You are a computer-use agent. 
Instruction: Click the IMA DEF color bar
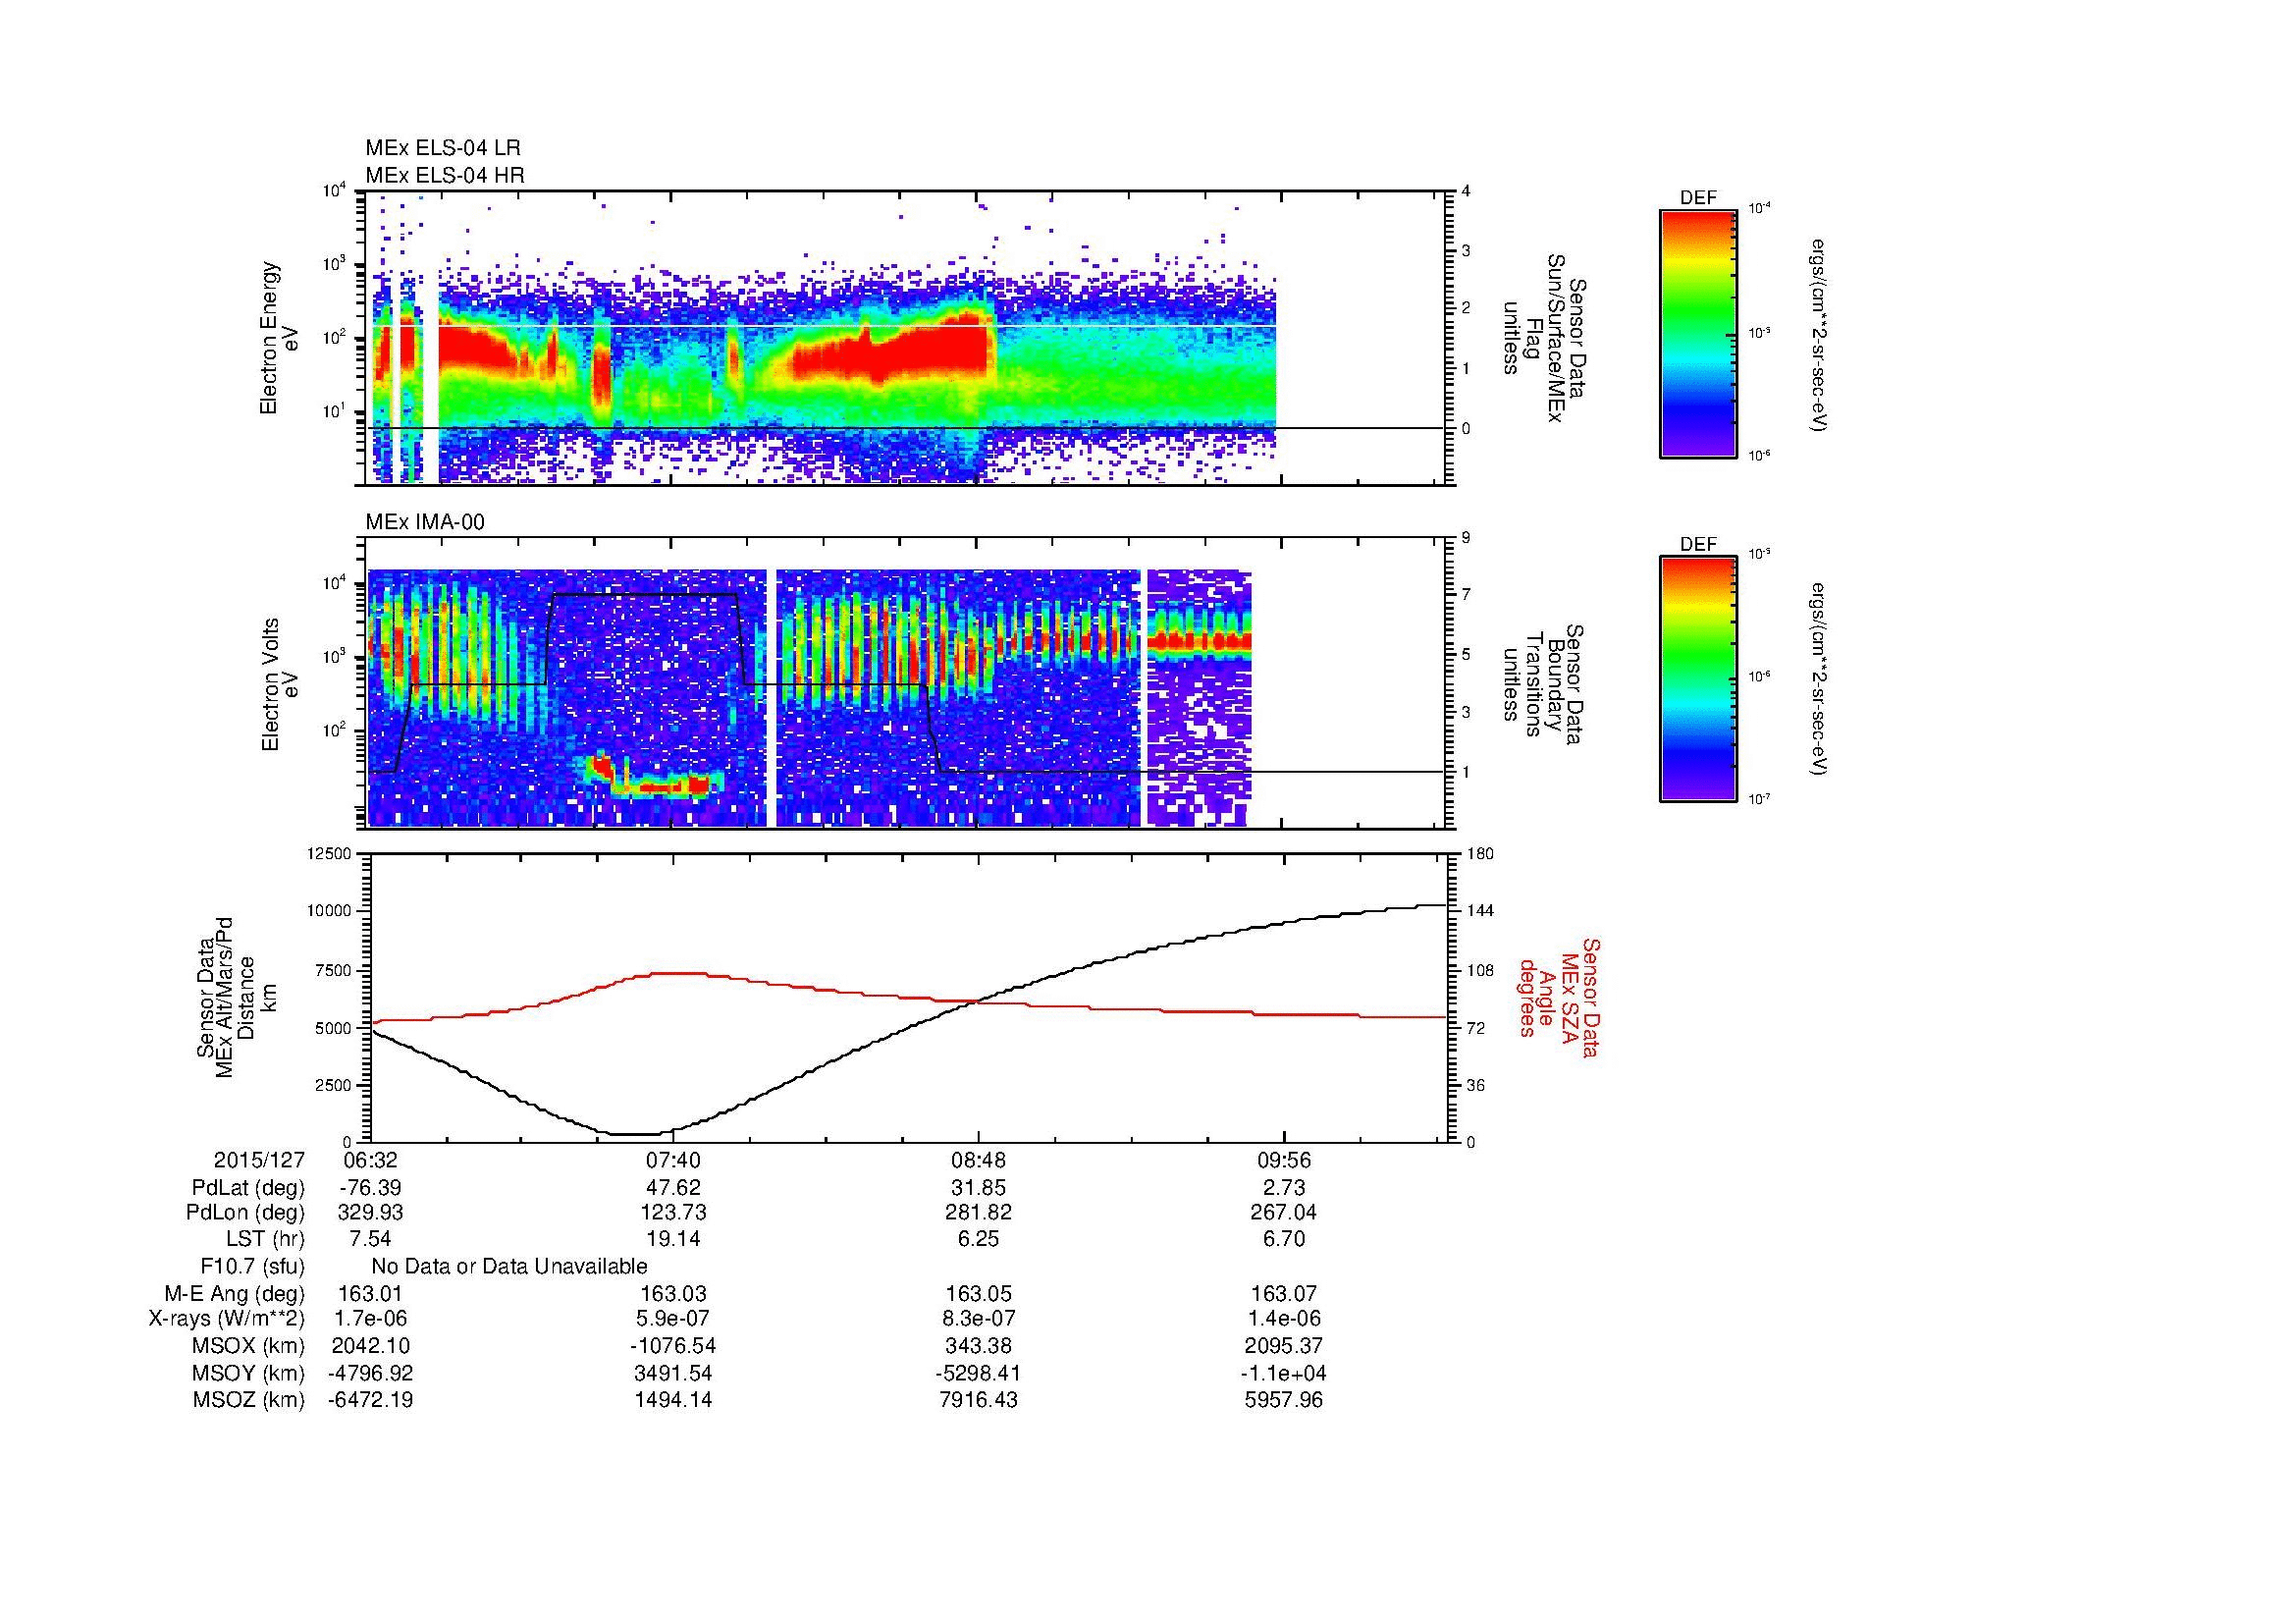[x=1697, y=679]
